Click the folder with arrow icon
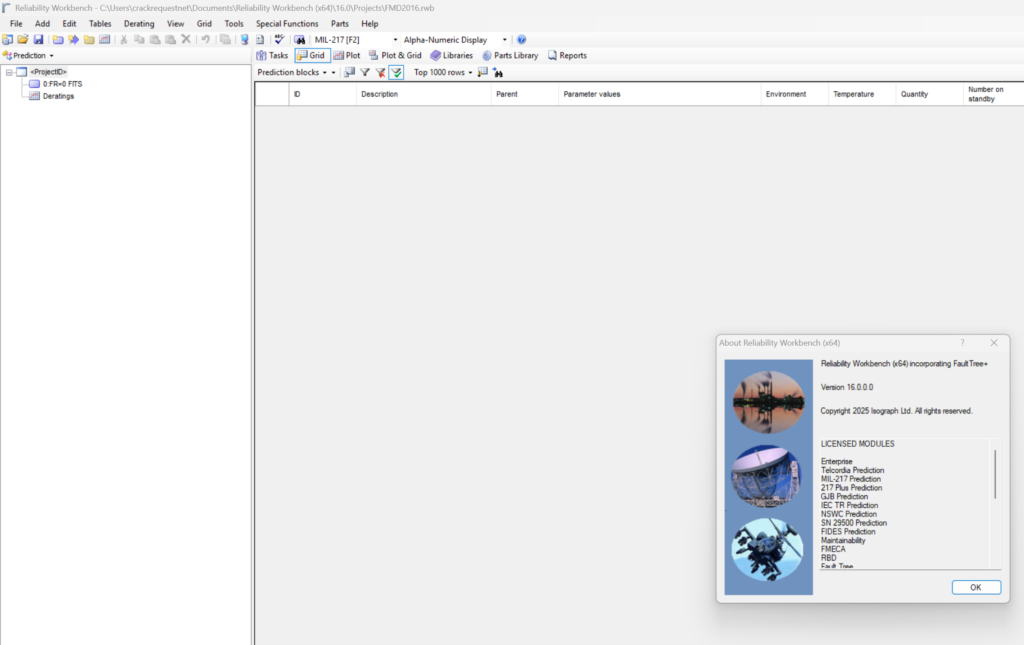Screen dimensions: 1024x645 pyautogui.click(x=73, y=40)
